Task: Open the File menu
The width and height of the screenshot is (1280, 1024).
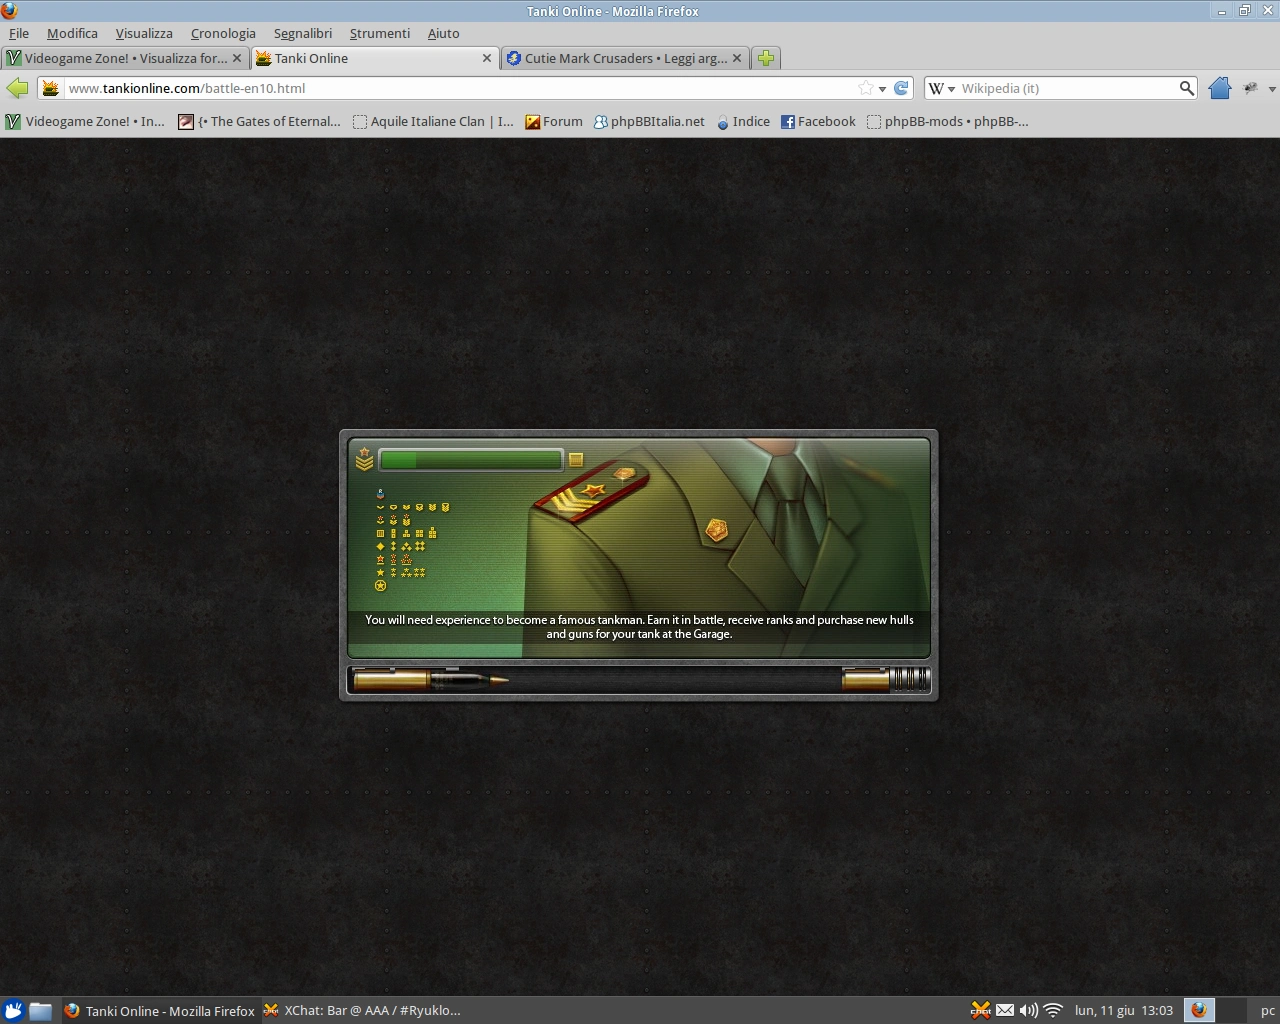Action: point(19,33)
